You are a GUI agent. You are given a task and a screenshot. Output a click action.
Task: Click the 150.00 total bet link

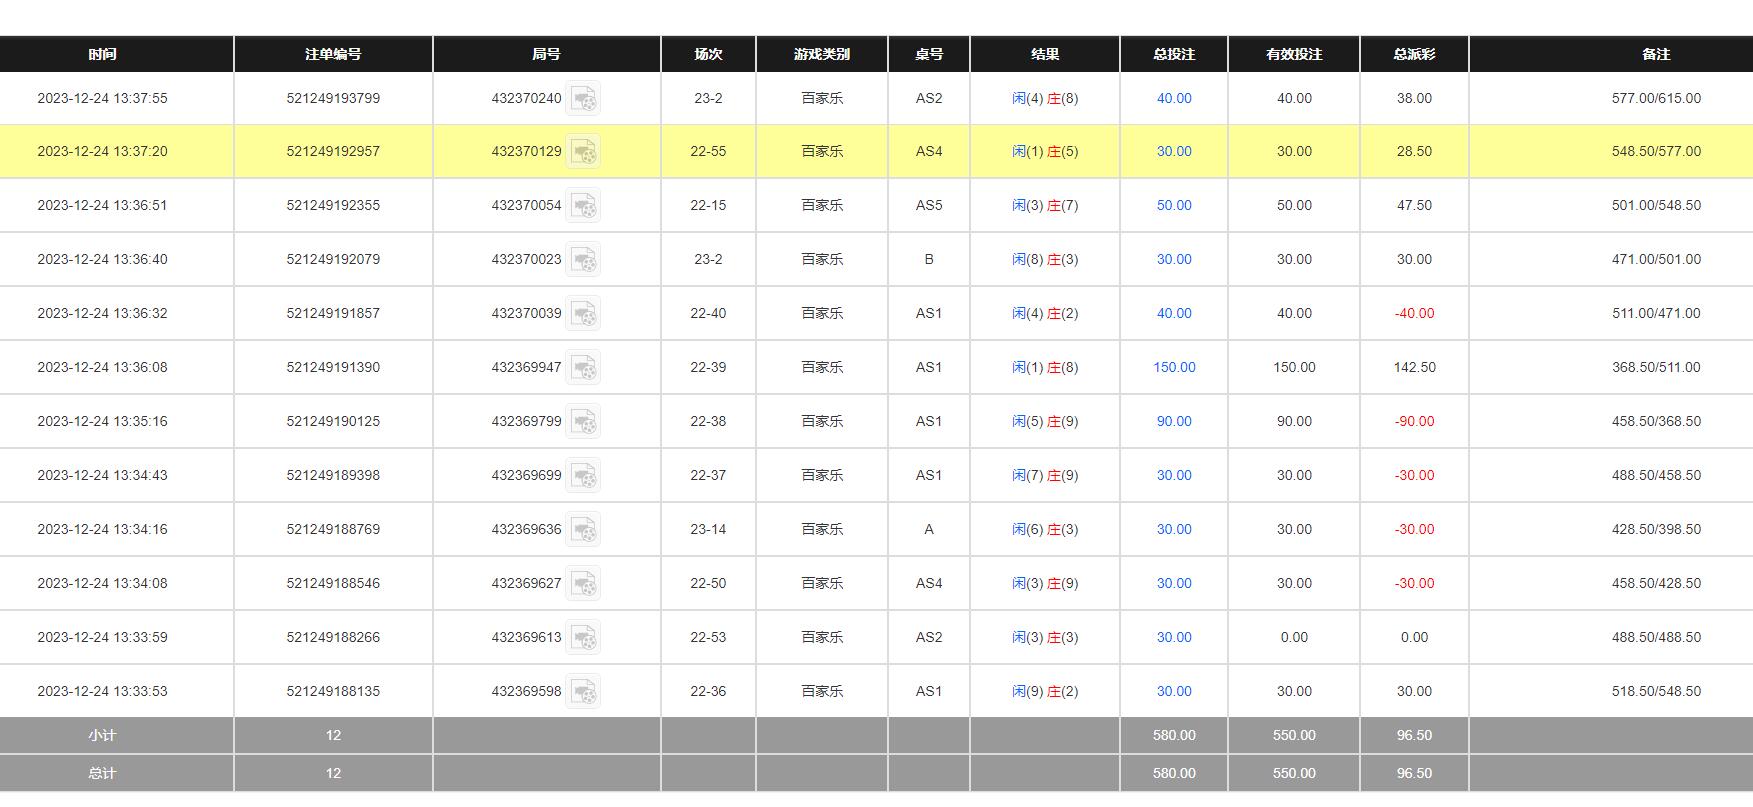coord(1174,367)
